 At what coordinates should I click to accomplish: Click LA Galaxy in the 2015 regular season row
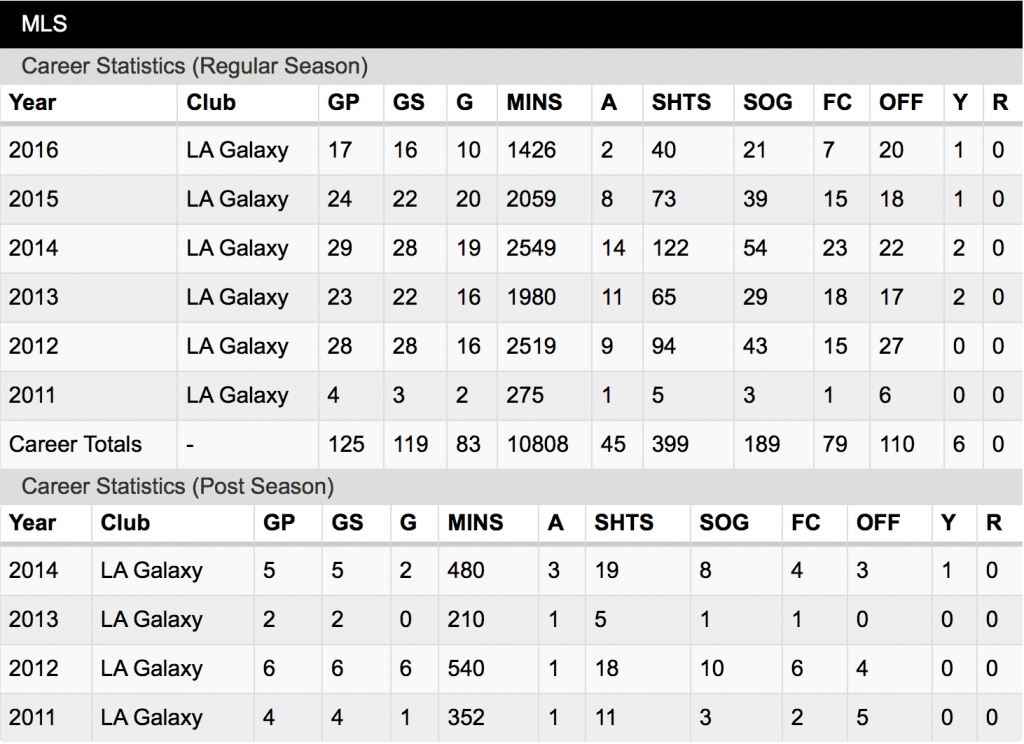(237, 199)
